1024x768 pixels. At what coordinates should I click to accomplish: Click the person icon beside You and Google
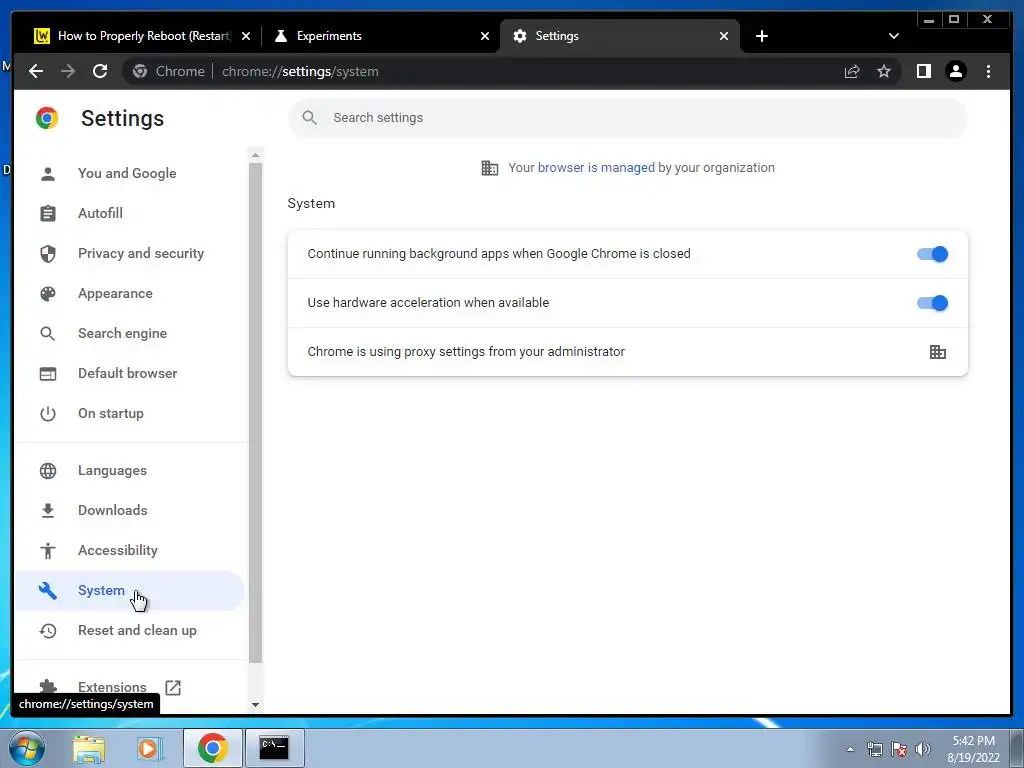coord(48,174)
